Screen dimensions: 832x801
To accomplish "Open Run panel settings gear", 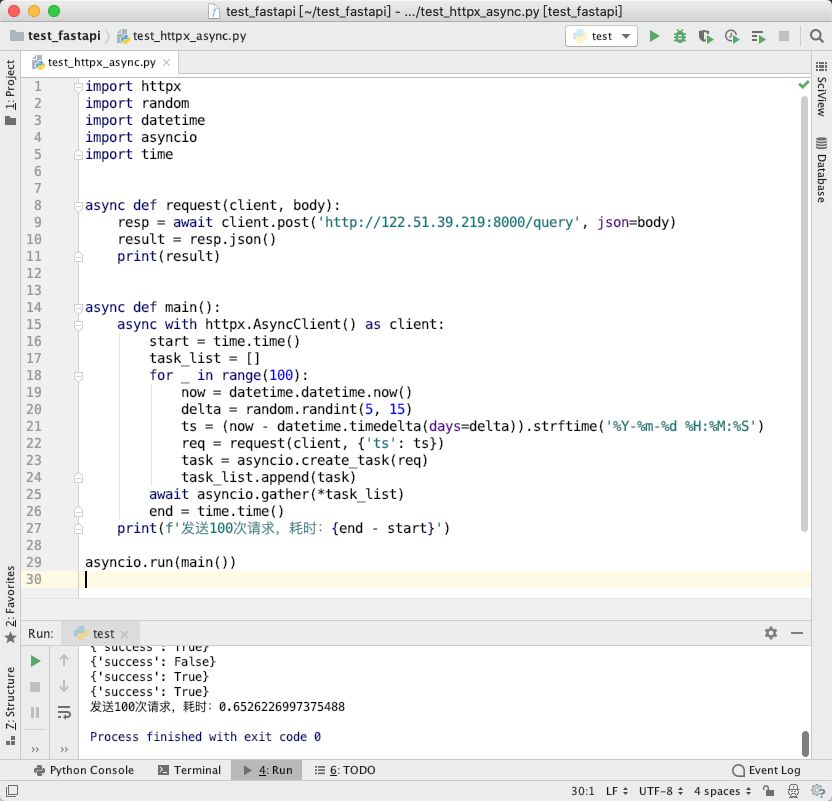I will (771, 633).
